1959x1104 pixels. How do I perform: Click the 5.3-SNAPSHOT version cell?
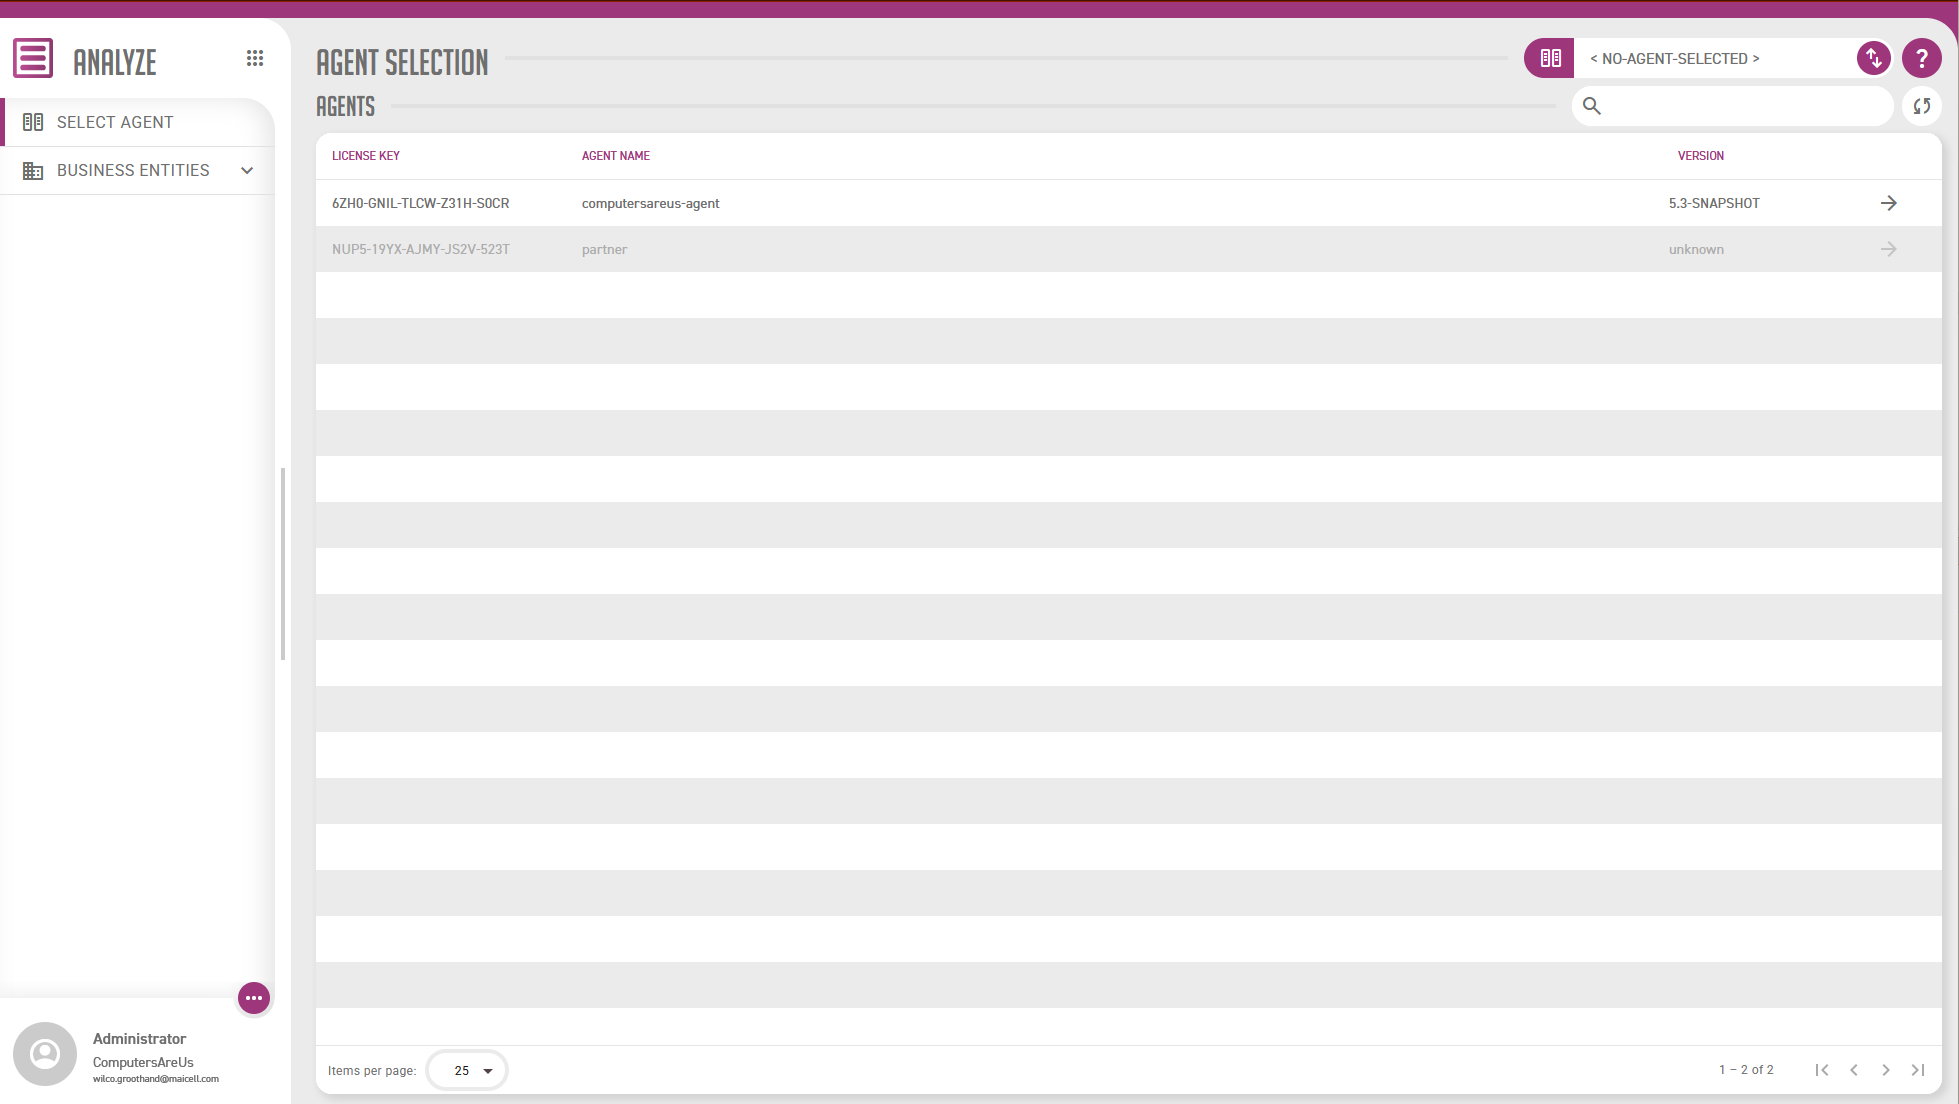point(1714,203)
